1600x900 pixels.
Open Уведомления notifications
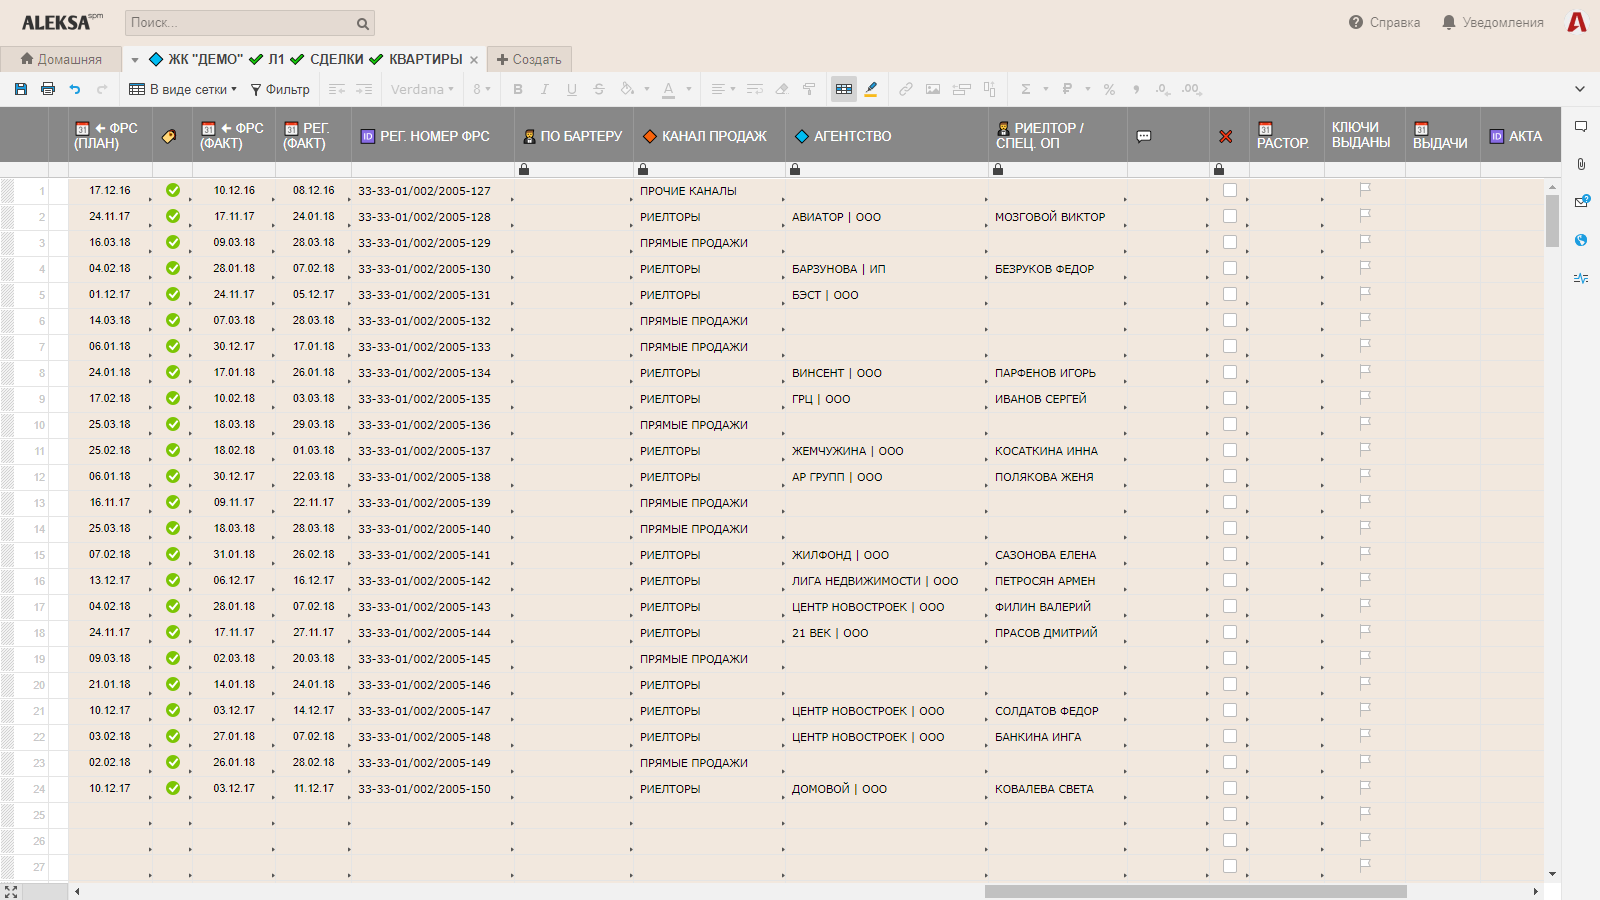point(1493,22)
